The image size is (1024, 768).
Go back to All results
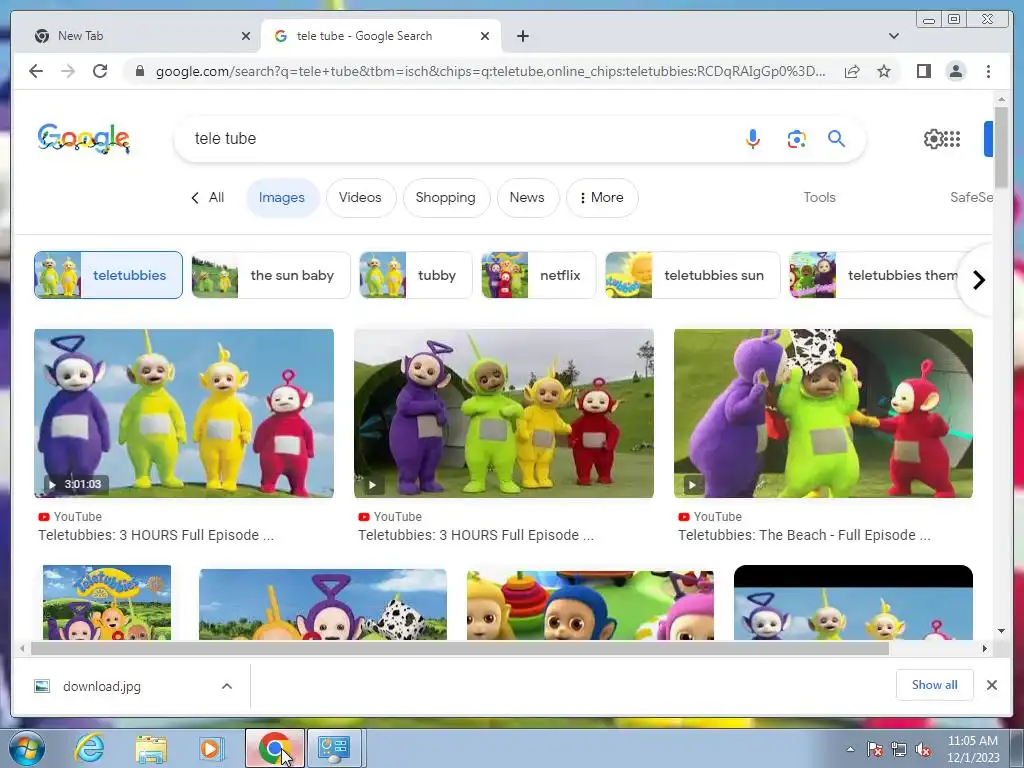208,197
